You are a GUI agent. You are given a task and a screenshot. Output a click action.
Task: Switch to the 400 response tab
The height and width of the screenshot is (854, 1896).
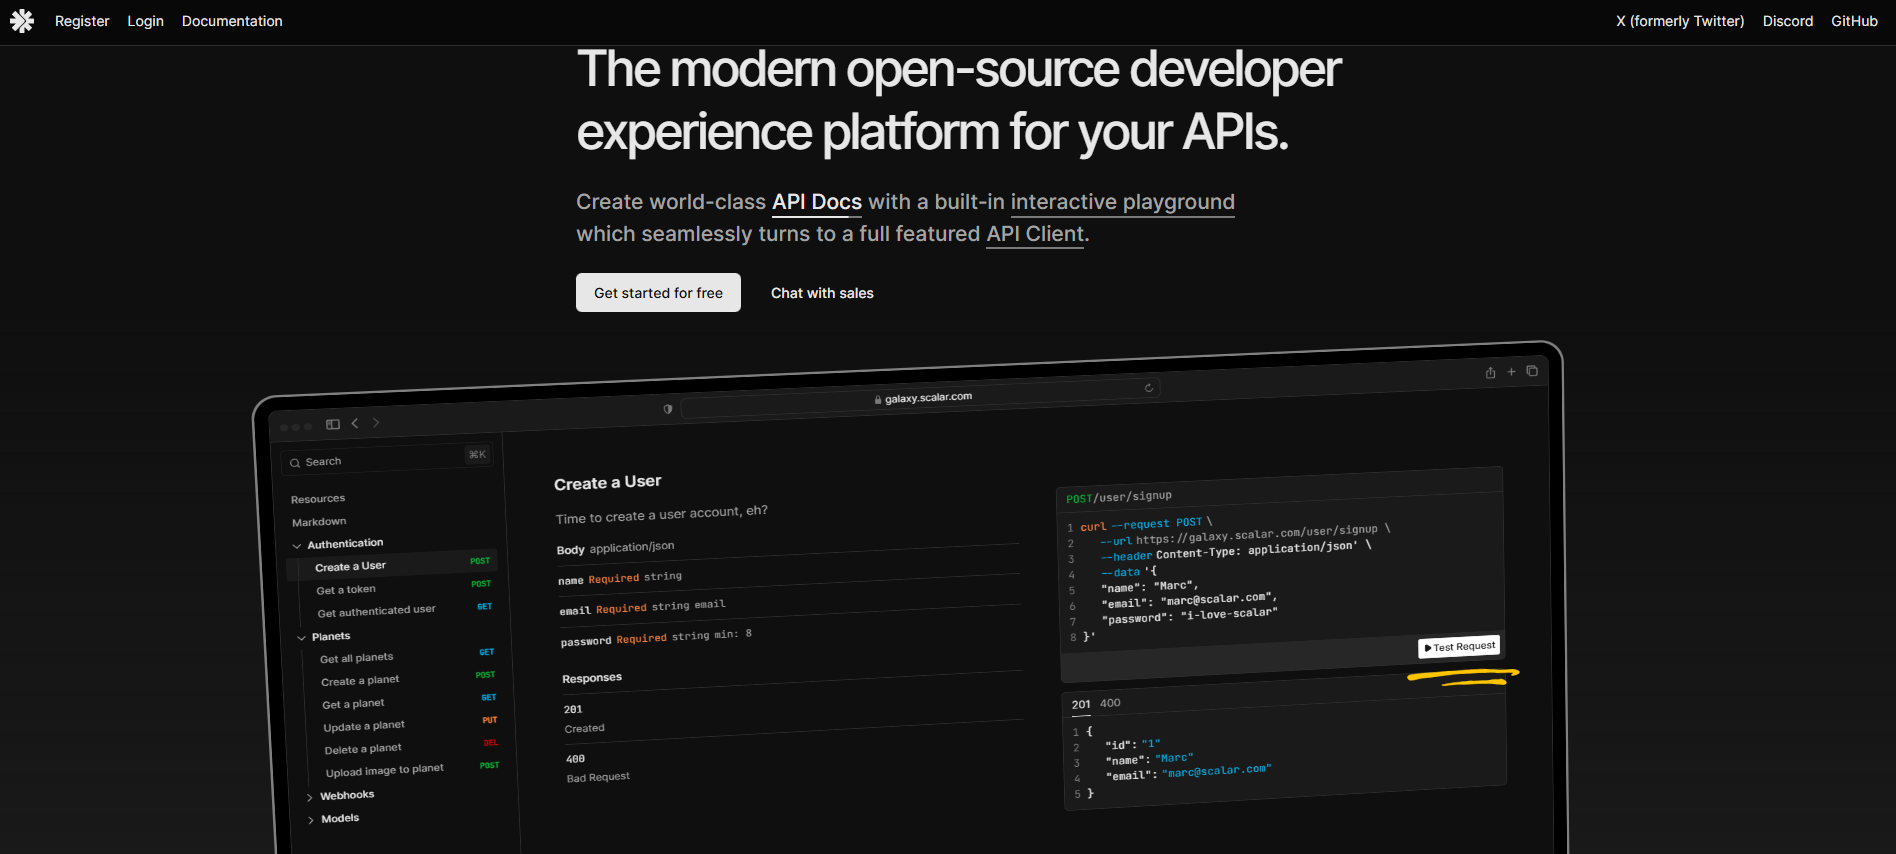[1110, 703]
